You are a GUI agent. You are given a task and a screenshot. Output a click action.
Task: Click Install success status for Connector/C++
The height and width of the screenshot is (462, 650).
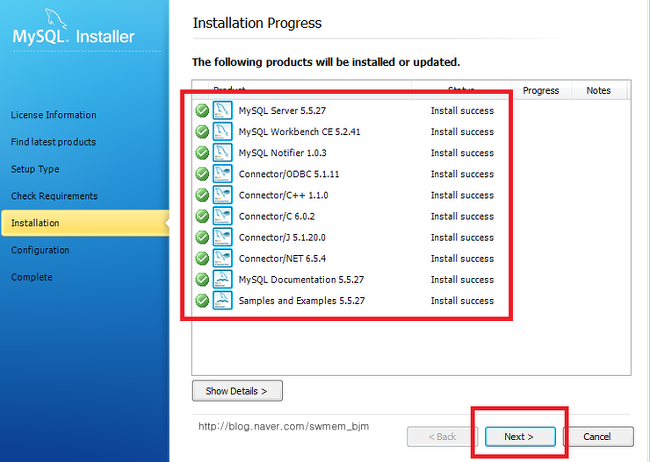pos(462,195)
